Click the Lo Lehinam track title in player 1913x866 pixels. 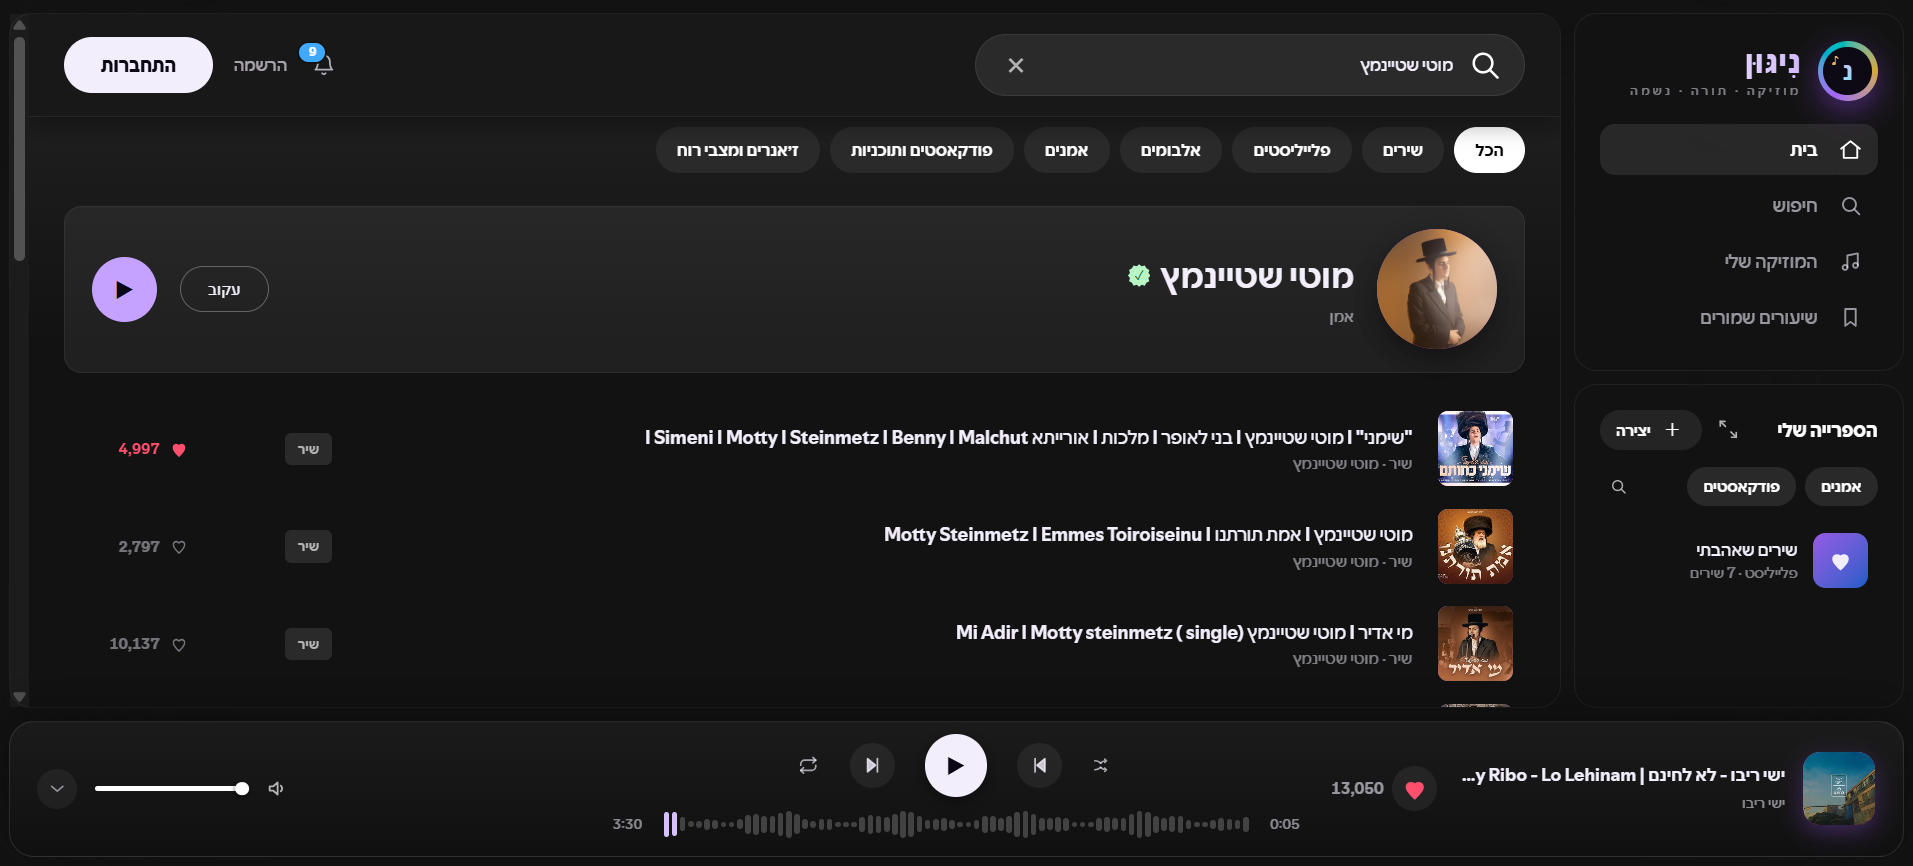point(1623,775)
